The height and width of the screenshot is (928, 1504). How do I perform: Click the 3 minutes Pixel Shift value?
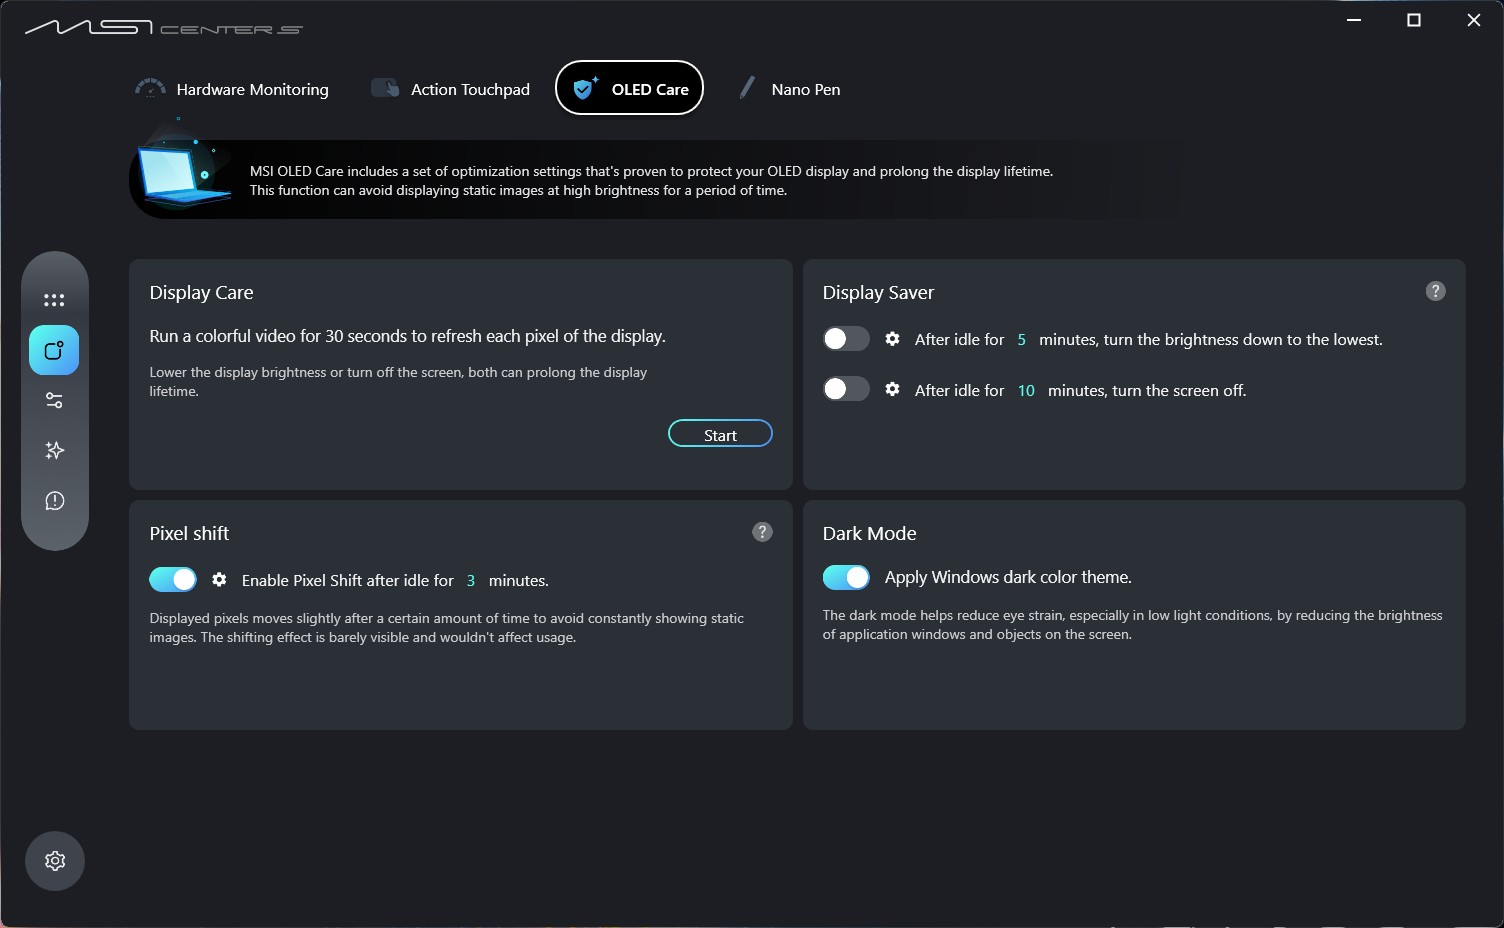(x=471, y=580)
